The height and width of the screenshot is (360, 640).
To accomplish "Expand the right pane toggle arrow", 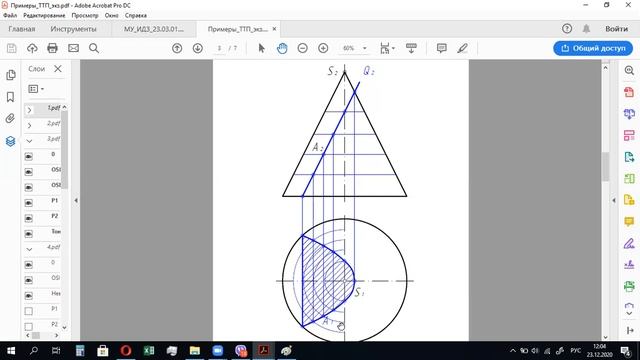I will (x=614, y=200).
